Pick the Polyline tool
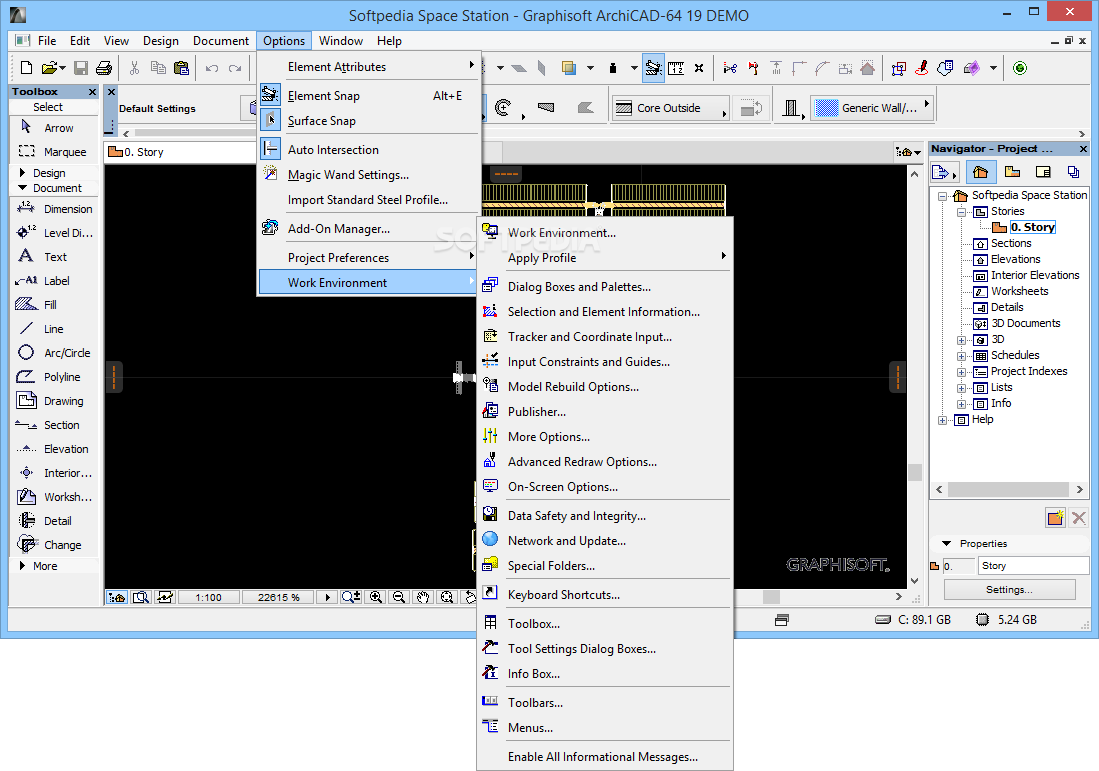The height and width of the screenshot is (771, 1099). coord(53,376)
